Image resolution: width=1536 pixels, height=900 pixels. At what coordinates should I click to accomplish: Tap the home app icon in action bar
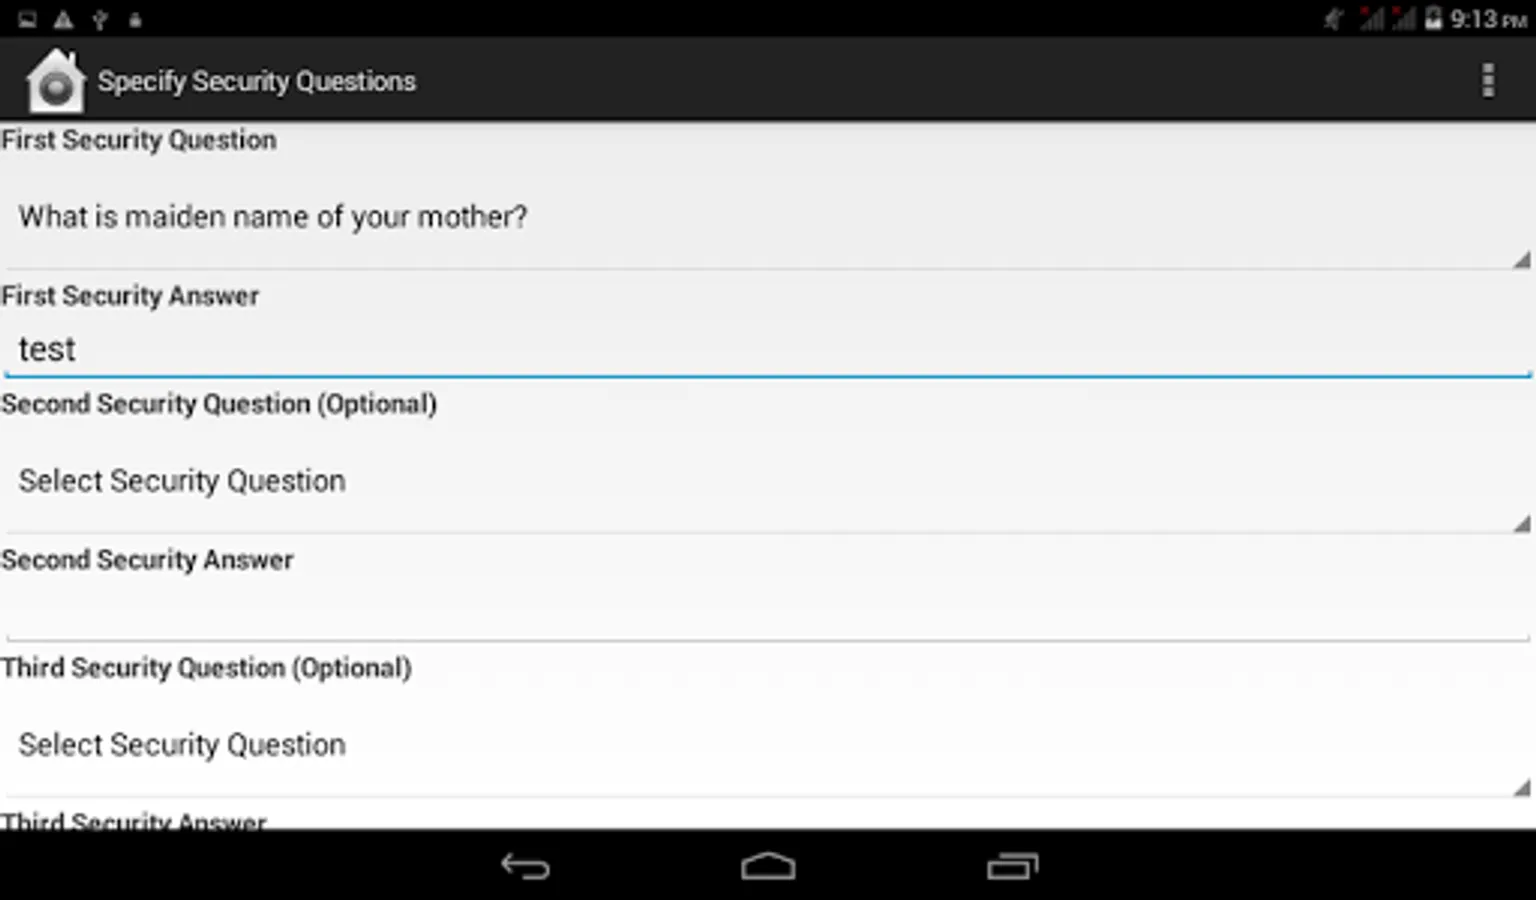[56, 80]
